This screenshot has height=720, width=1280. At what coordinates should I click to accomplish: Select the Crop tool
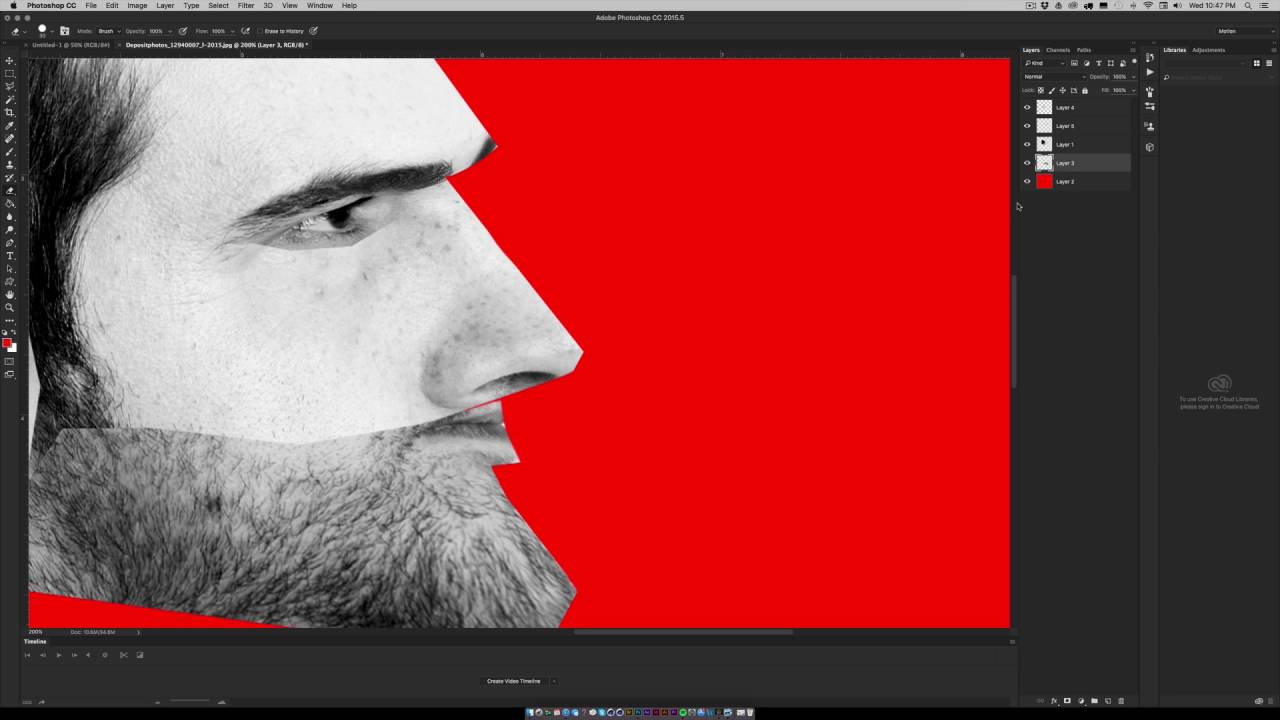[x=10, y=113]
